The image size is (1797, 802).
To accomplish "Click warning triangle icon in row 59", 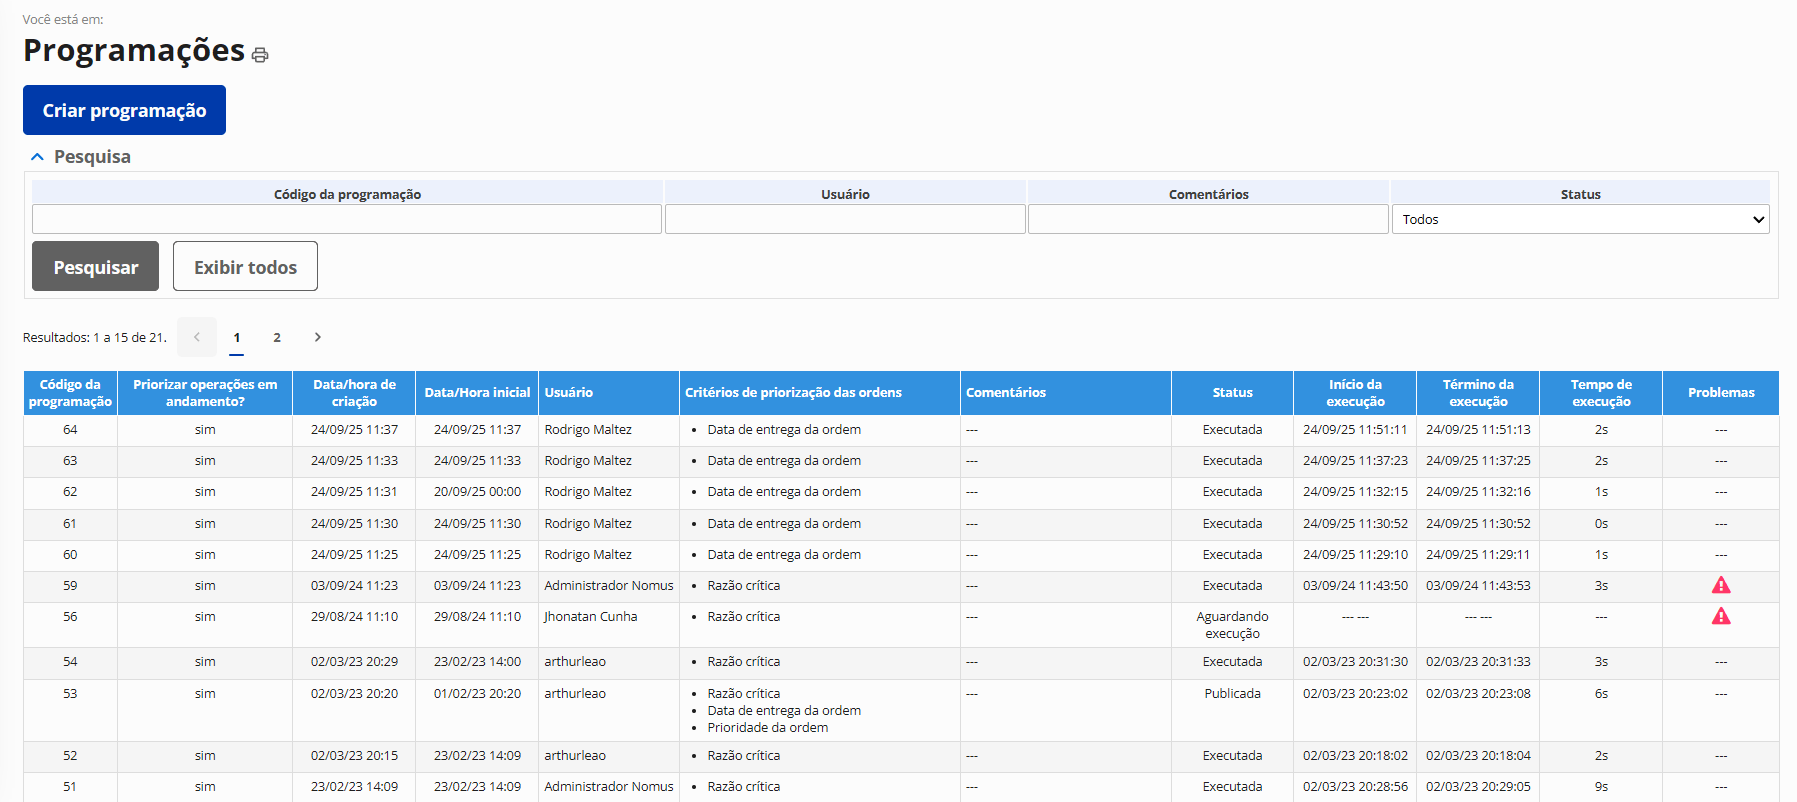I will (x=1720, y=585).
